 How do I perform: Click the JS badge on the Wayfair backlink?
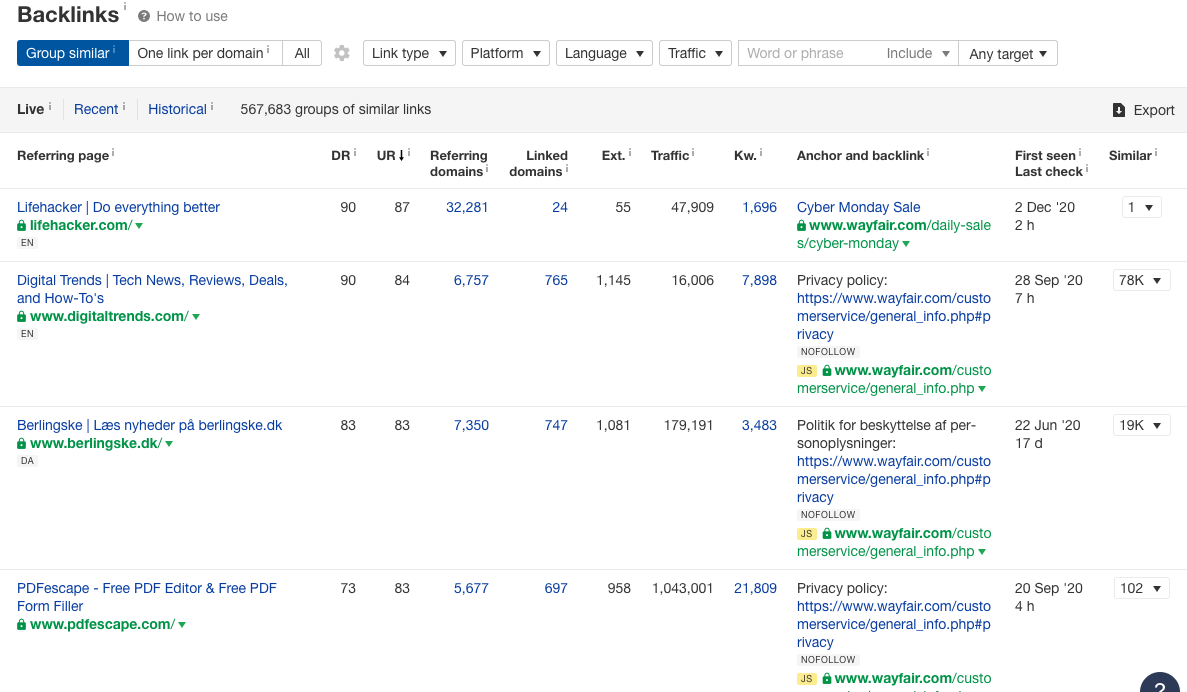pyautogui.click(x=806, y=370)
